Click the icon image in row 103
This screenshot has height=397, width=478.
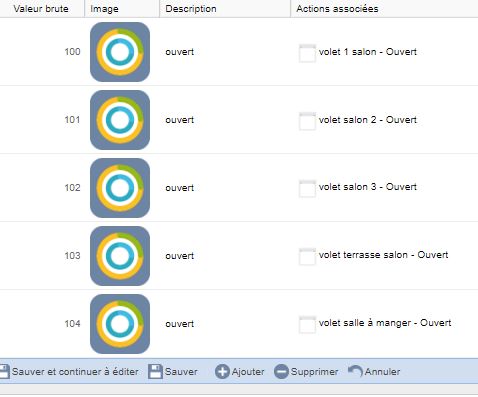120,256
